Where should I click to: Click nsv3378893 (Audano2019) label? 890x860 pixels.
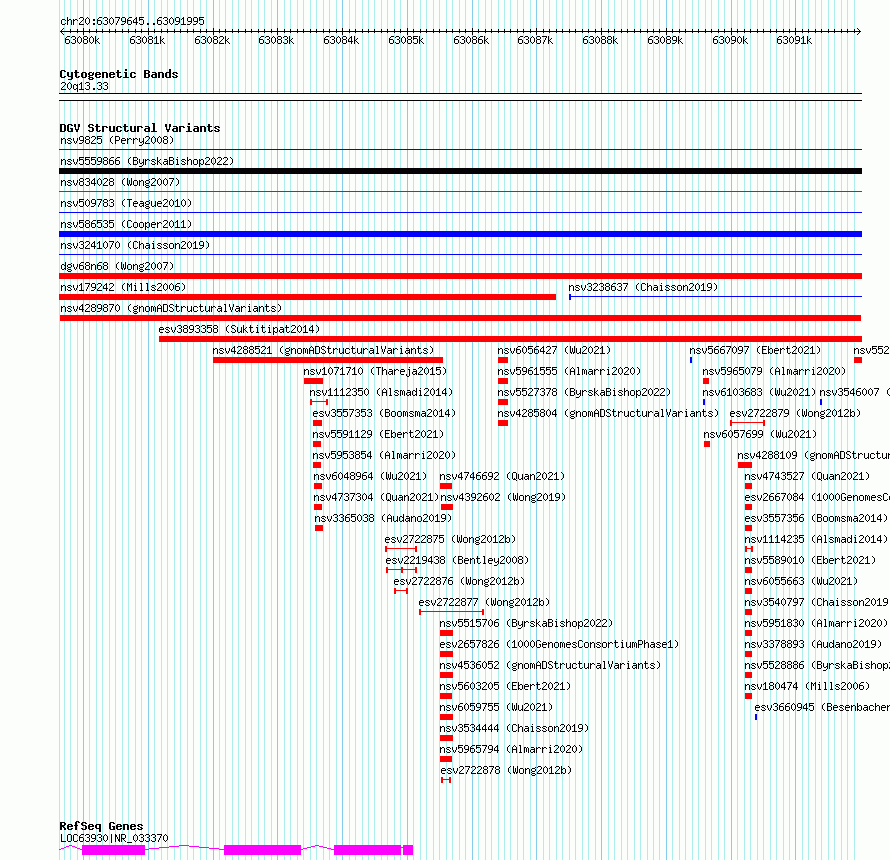(x=813, y=644)
